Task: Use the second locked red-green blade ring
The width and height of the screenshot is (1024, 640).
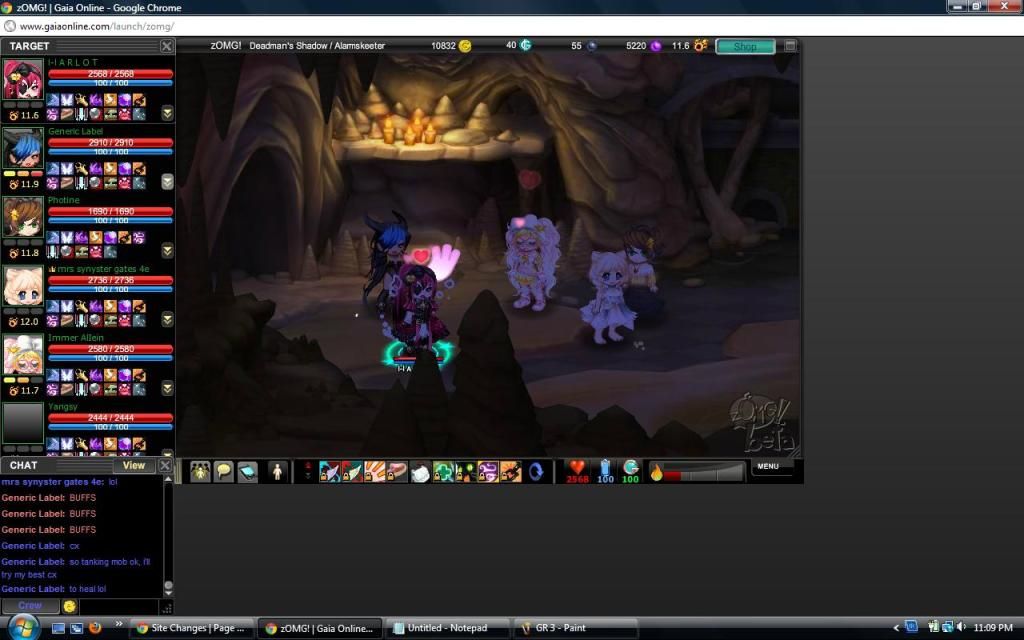Action: [352, 472]
